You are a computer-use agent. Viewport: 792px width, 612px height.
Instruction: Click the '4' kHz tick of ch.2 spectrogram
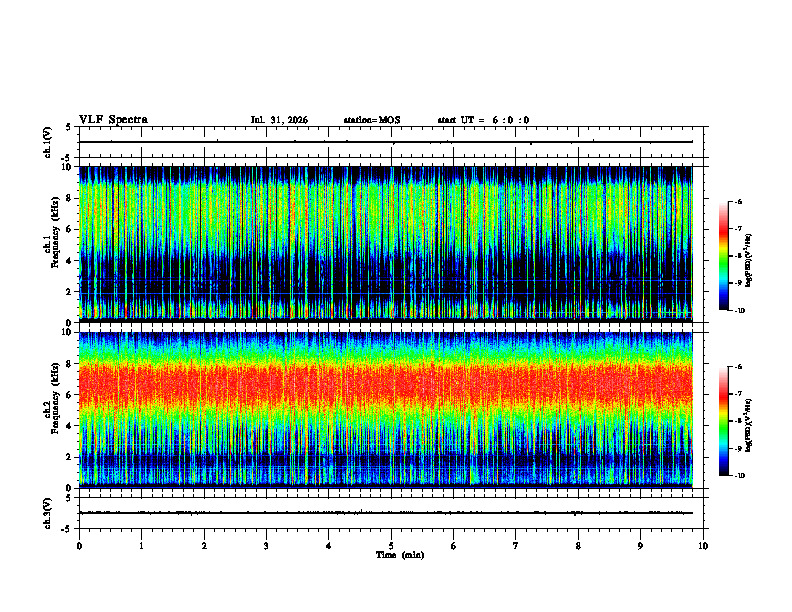click(70, 426)
